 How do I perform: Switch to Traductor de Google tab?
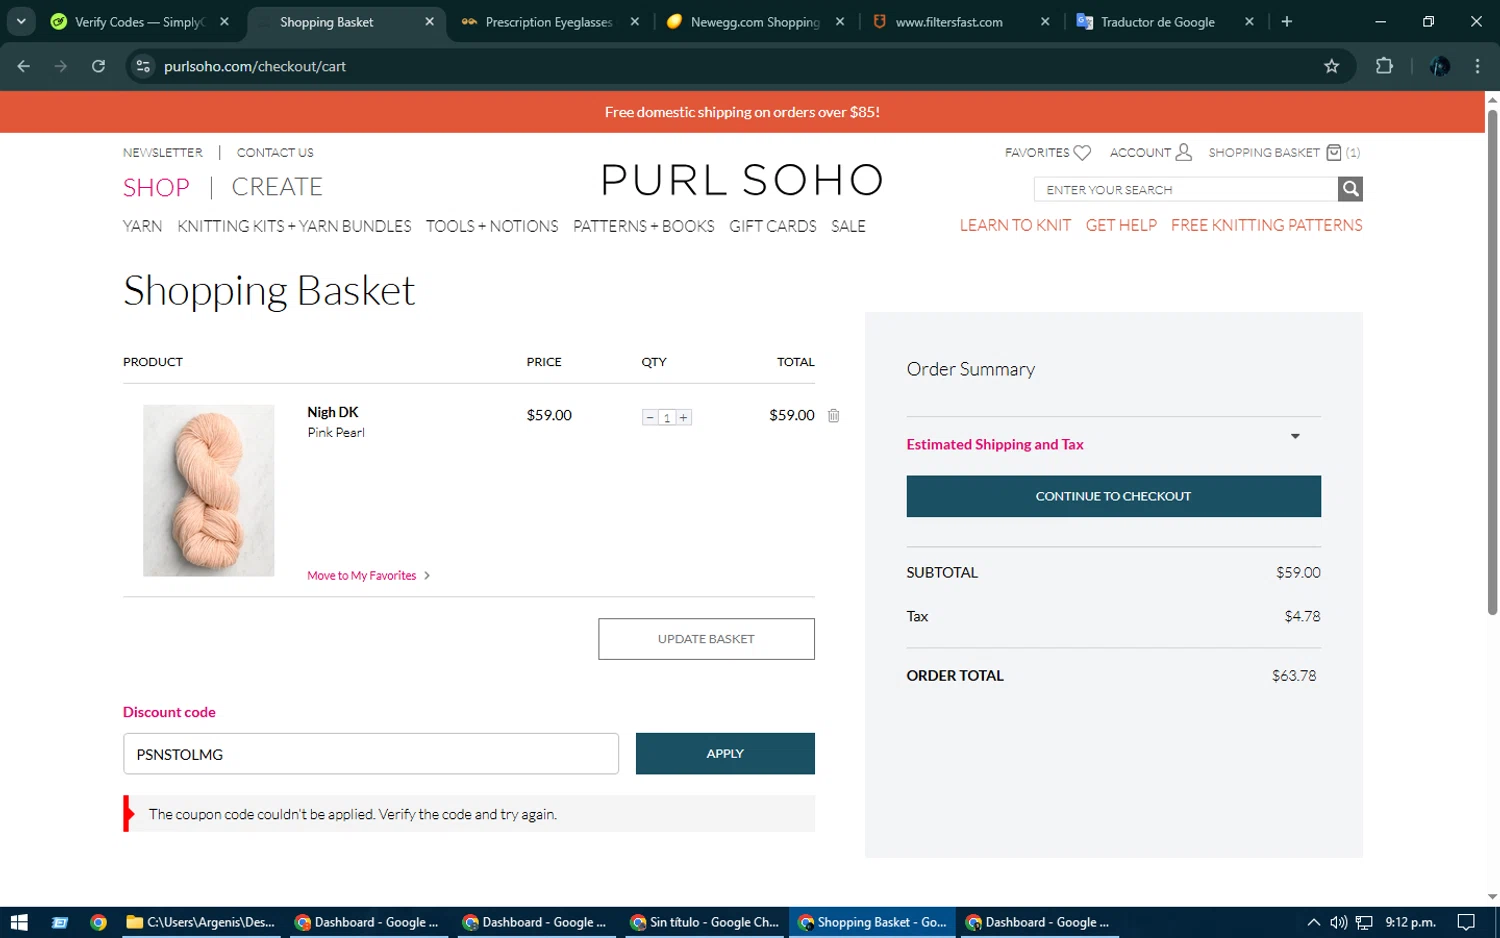point(1166,22)
